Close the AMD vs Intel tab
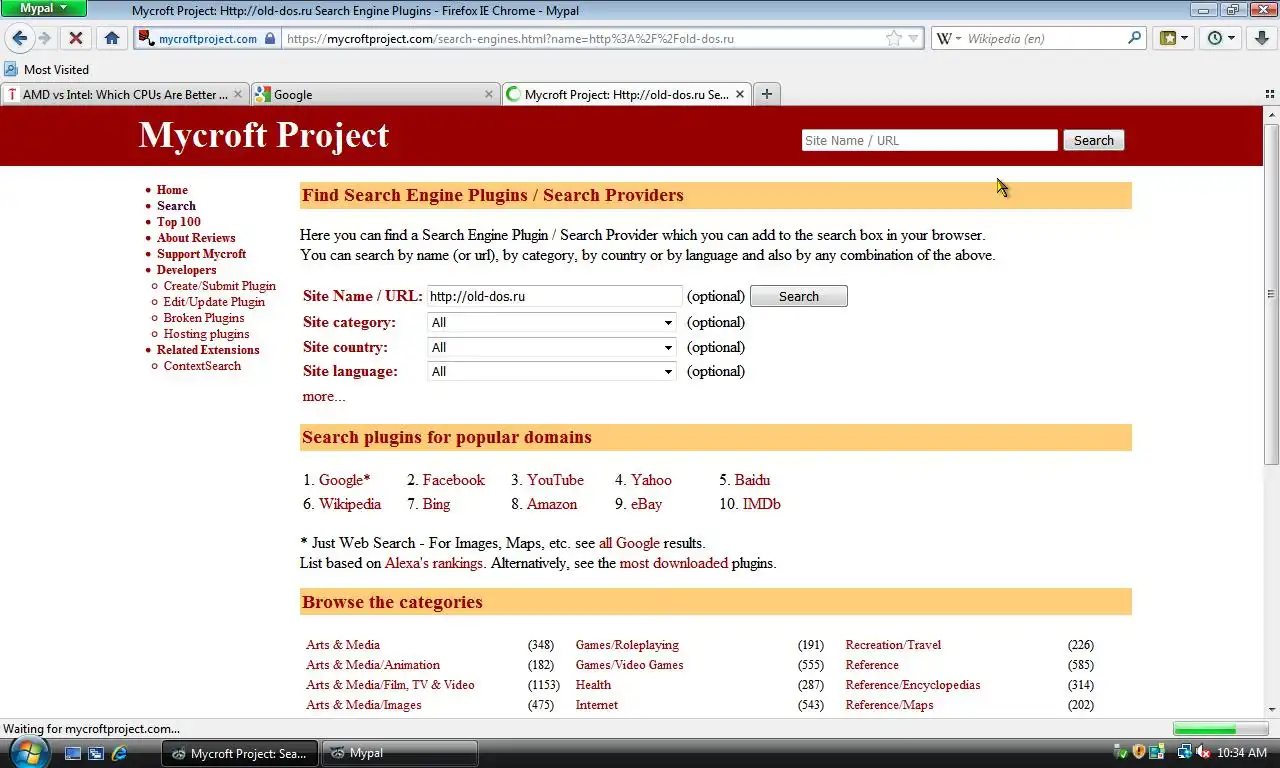 click(238, 94)
